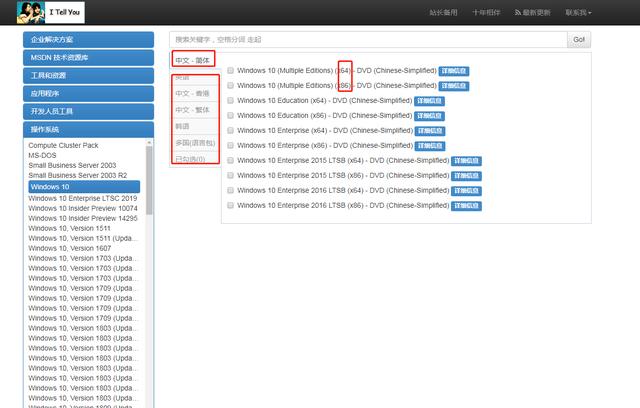Select MS-DOS in the OS list
Image resolution: width=640 pixels, height=408 pixels.
tap(42, 155)
